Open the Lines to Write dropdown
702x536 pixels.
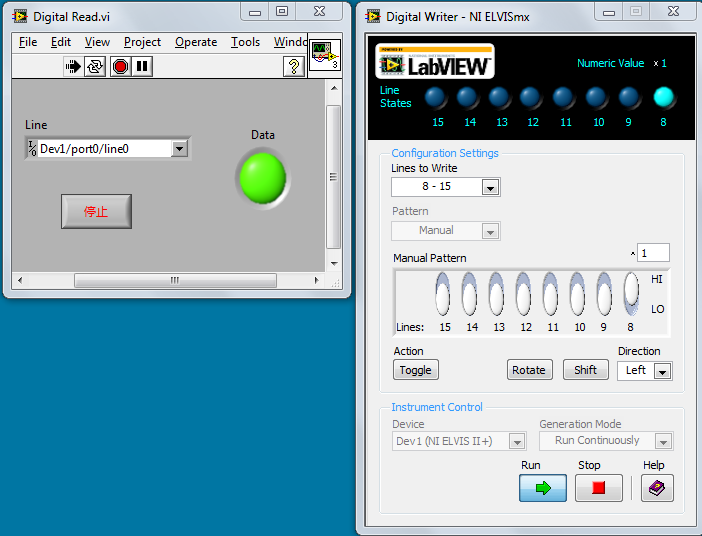pyautogui.click(x=491, y=187)
